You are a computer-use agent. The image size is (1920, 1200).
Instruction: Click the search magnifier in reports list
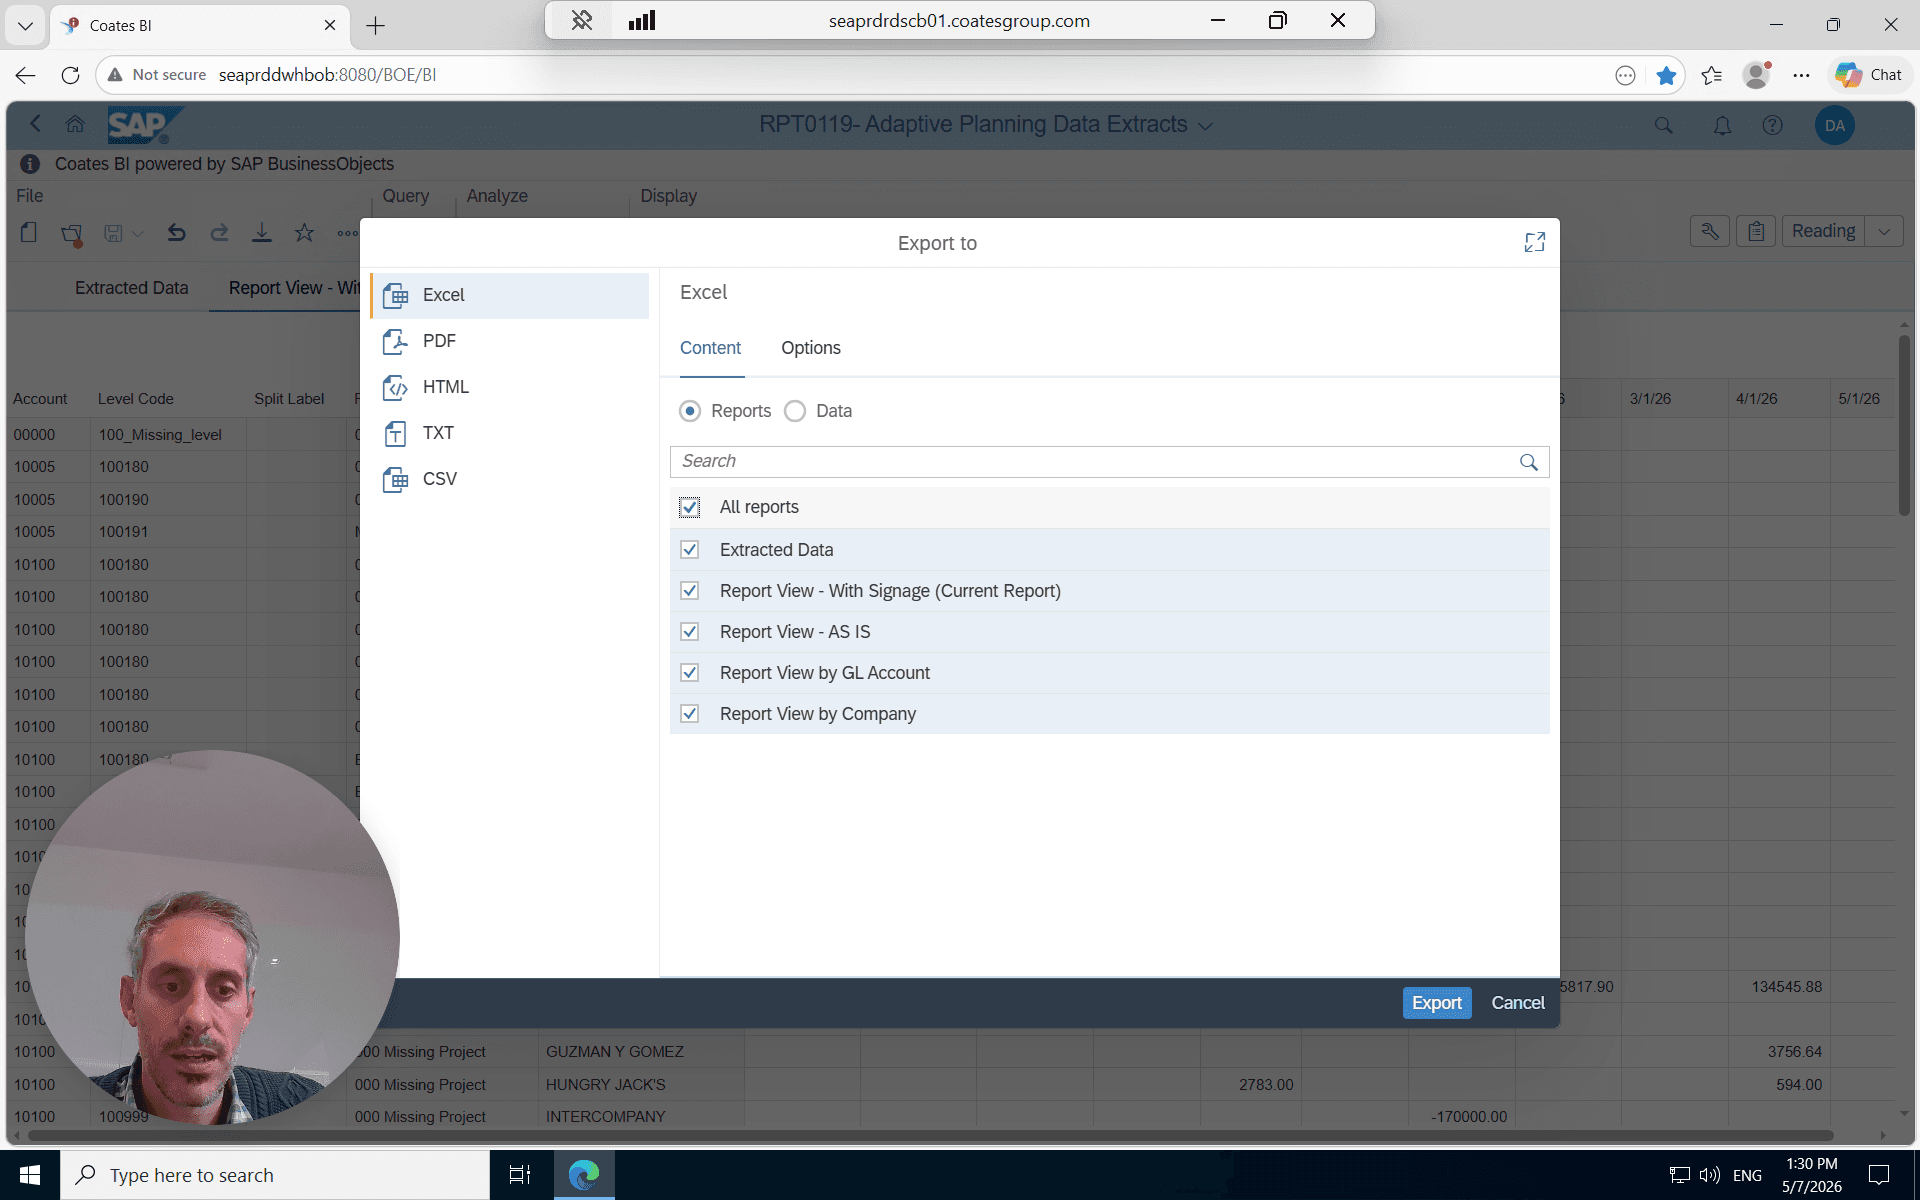tap(1528, 462)
